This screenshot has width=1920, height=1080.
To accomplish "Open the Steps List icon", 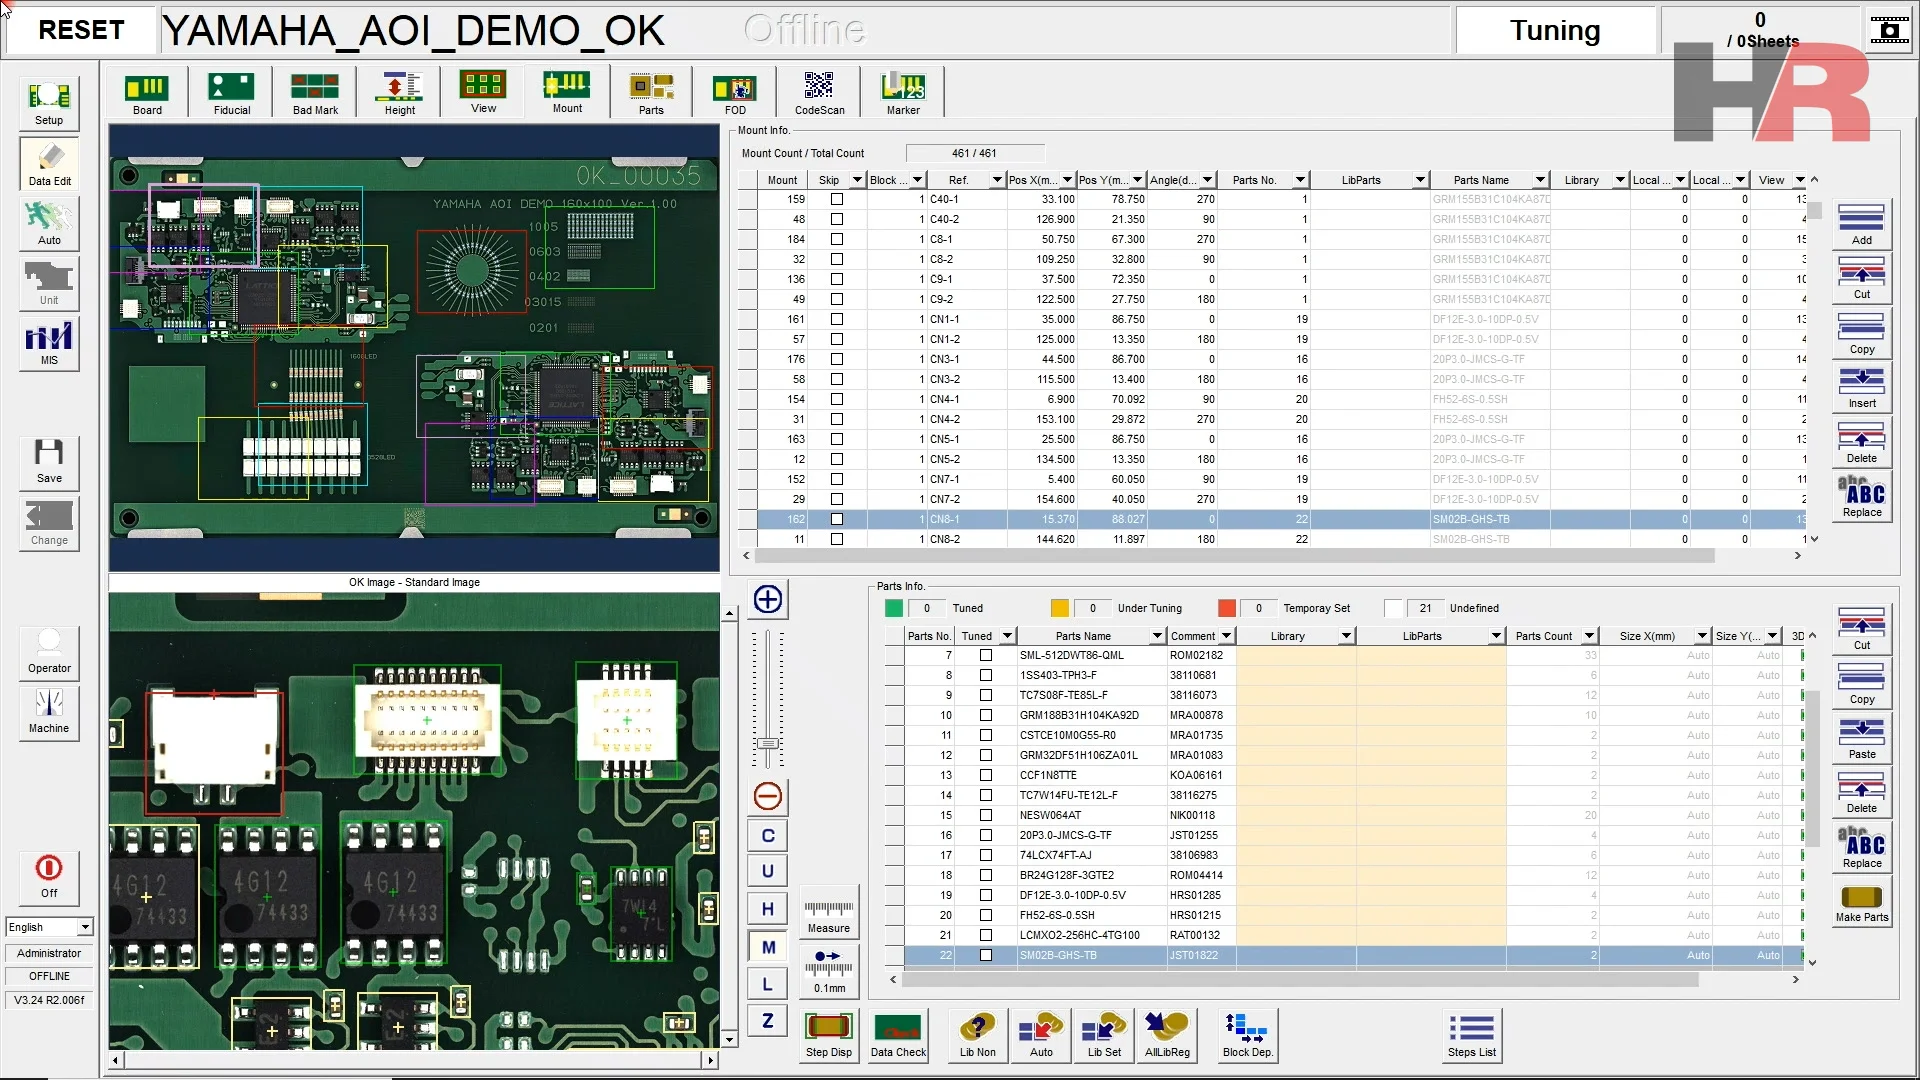I will [x=1472, y=1035].
